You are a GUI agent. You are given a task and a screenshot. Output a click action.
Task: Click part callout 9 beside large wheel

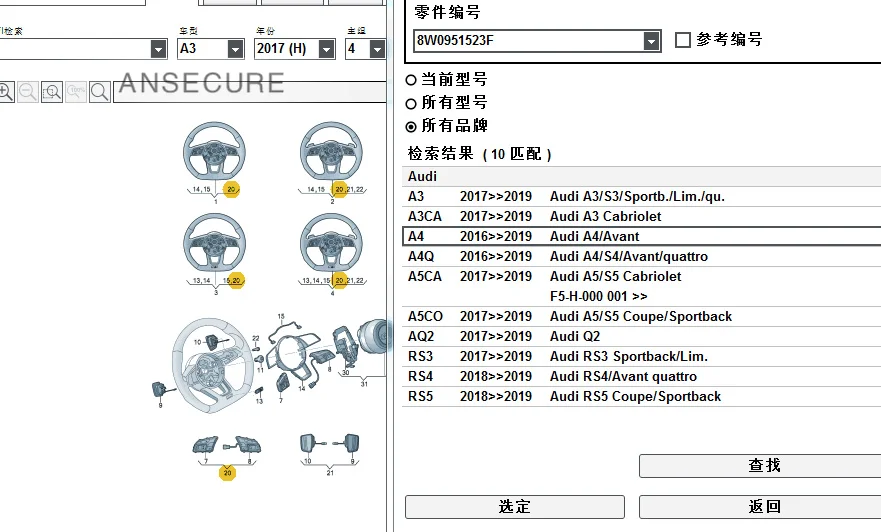[x=160, y=404]
